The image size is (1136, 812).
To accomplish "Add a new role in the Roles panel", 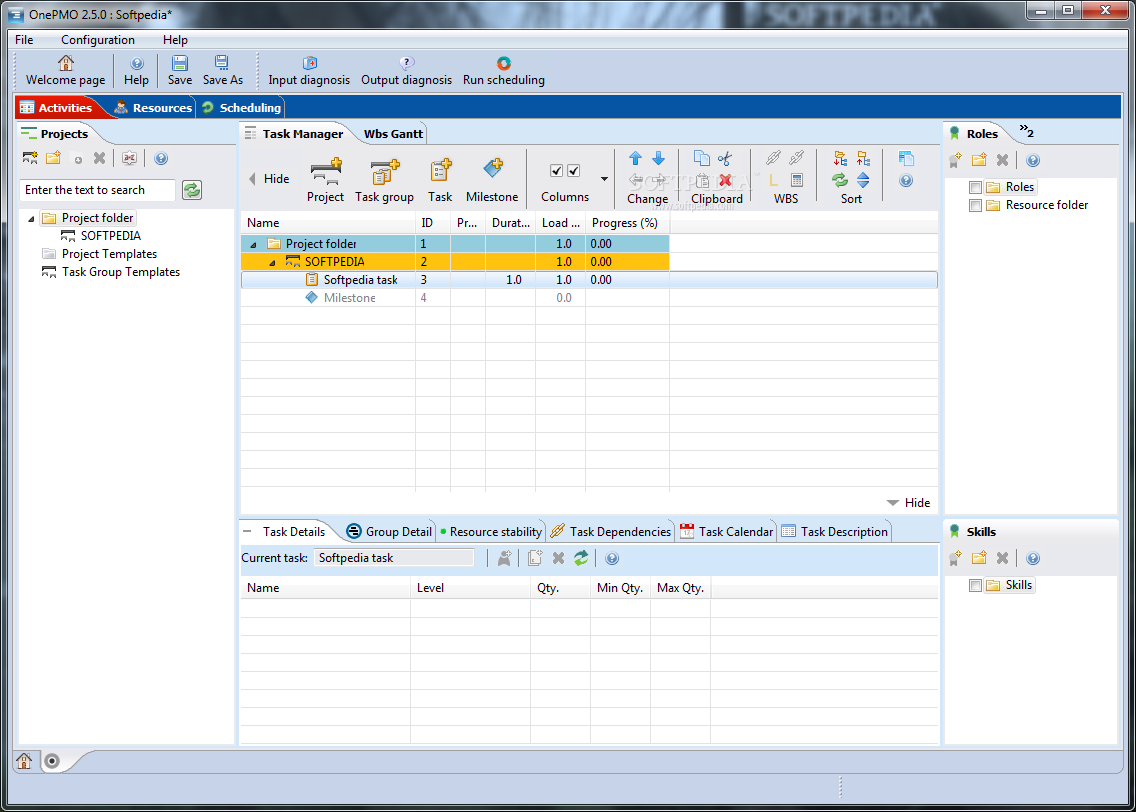I will (956, 160).
